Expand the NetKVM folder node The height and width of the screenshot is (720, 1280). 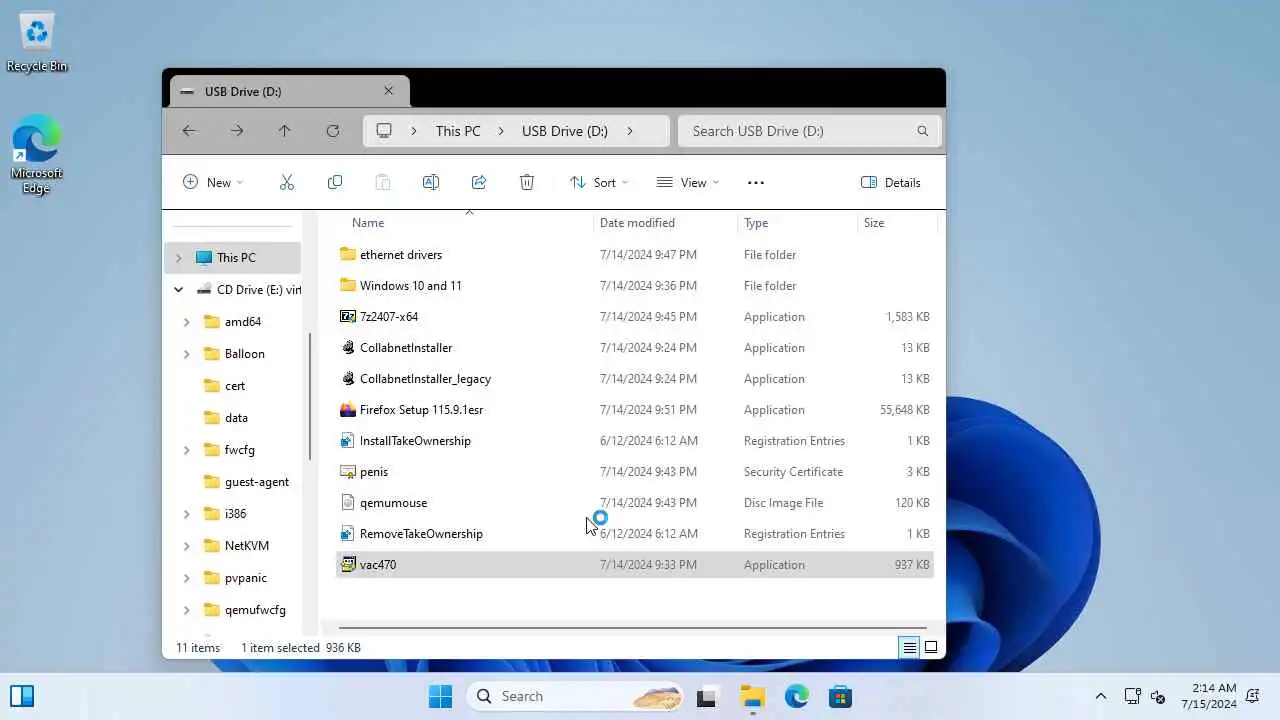pos(187,546)
